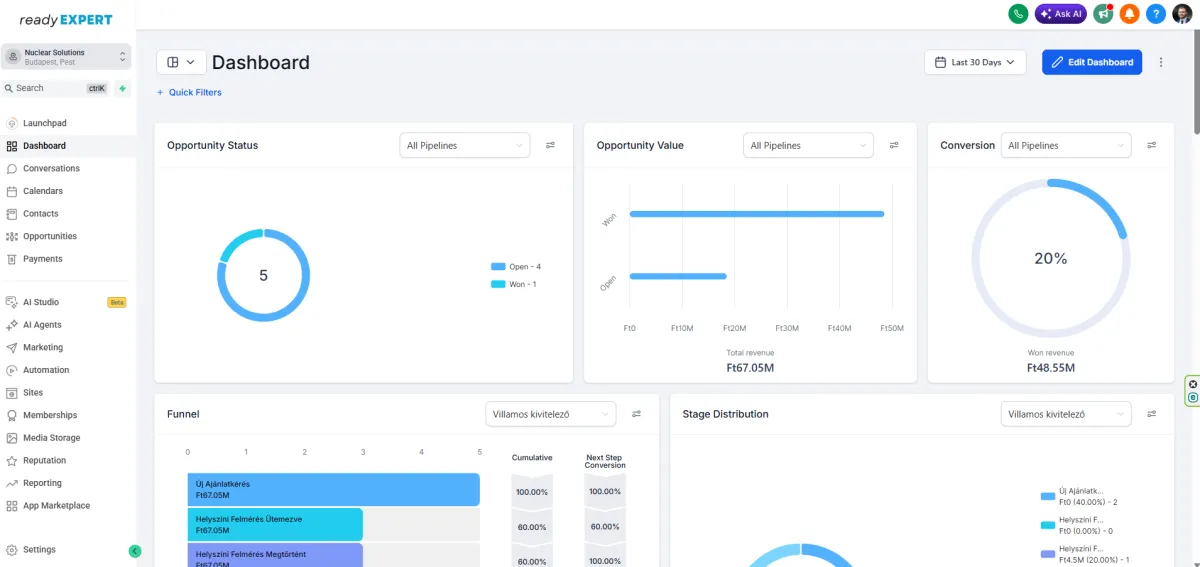Viewport: 1200px width, 567px height.
Task: Open Funnel widget filter settings icon
Action: pos(636,414)
